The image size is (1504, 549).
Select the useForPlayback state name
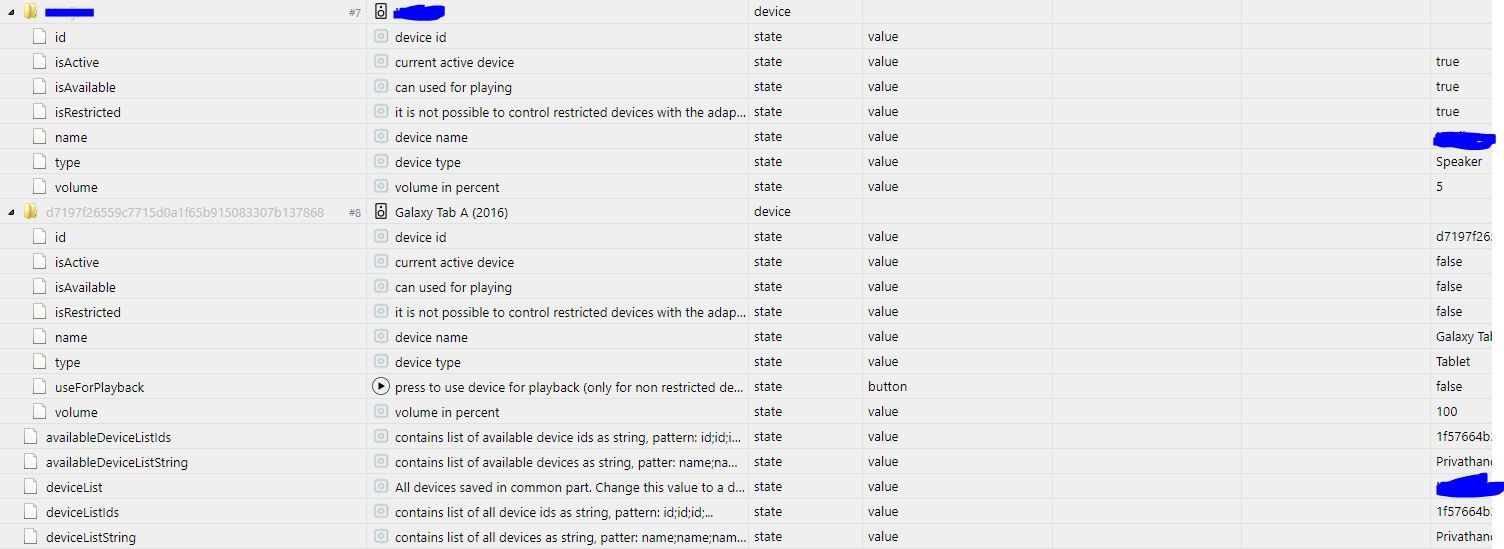[x=100, y=387]
